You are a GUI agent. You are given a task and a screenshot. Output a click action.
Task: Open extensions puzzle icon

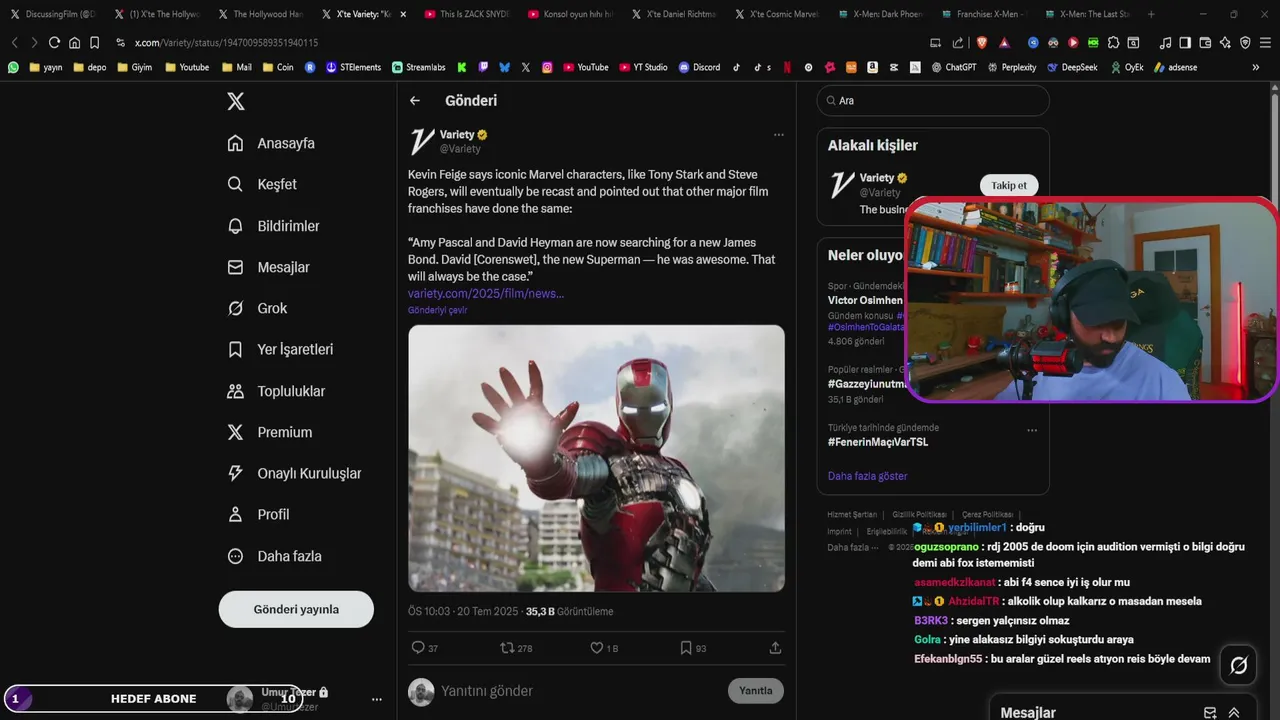point(1113,43)
